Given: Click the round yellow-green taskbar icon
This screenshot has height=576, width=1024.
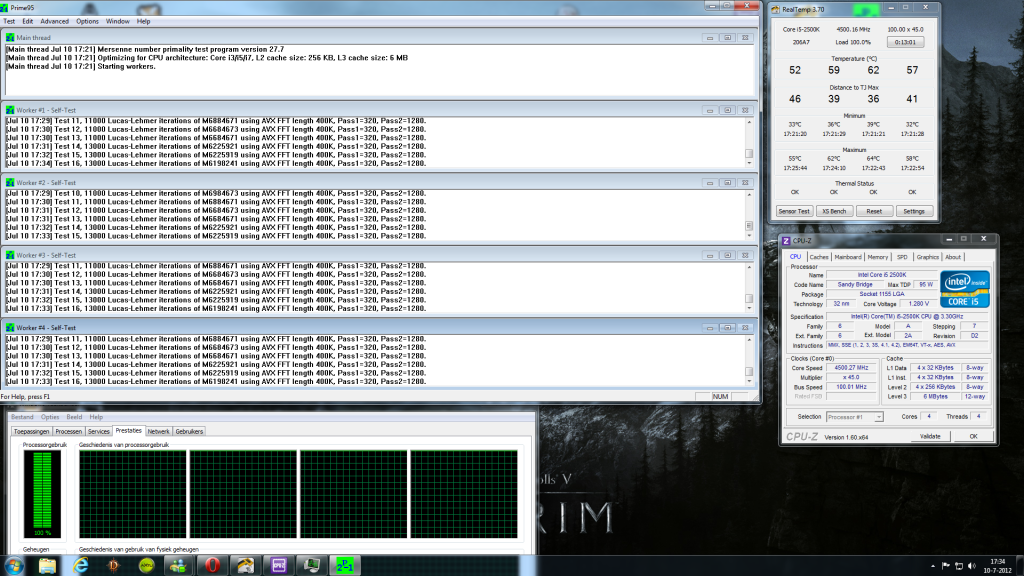Looking at the screenshot, I should (x=146, y=566).
